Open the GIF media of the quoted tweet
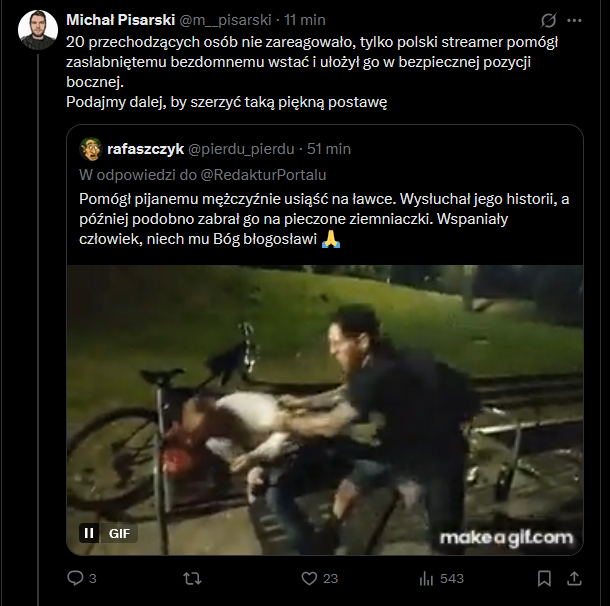 click(x=324, y=410)
